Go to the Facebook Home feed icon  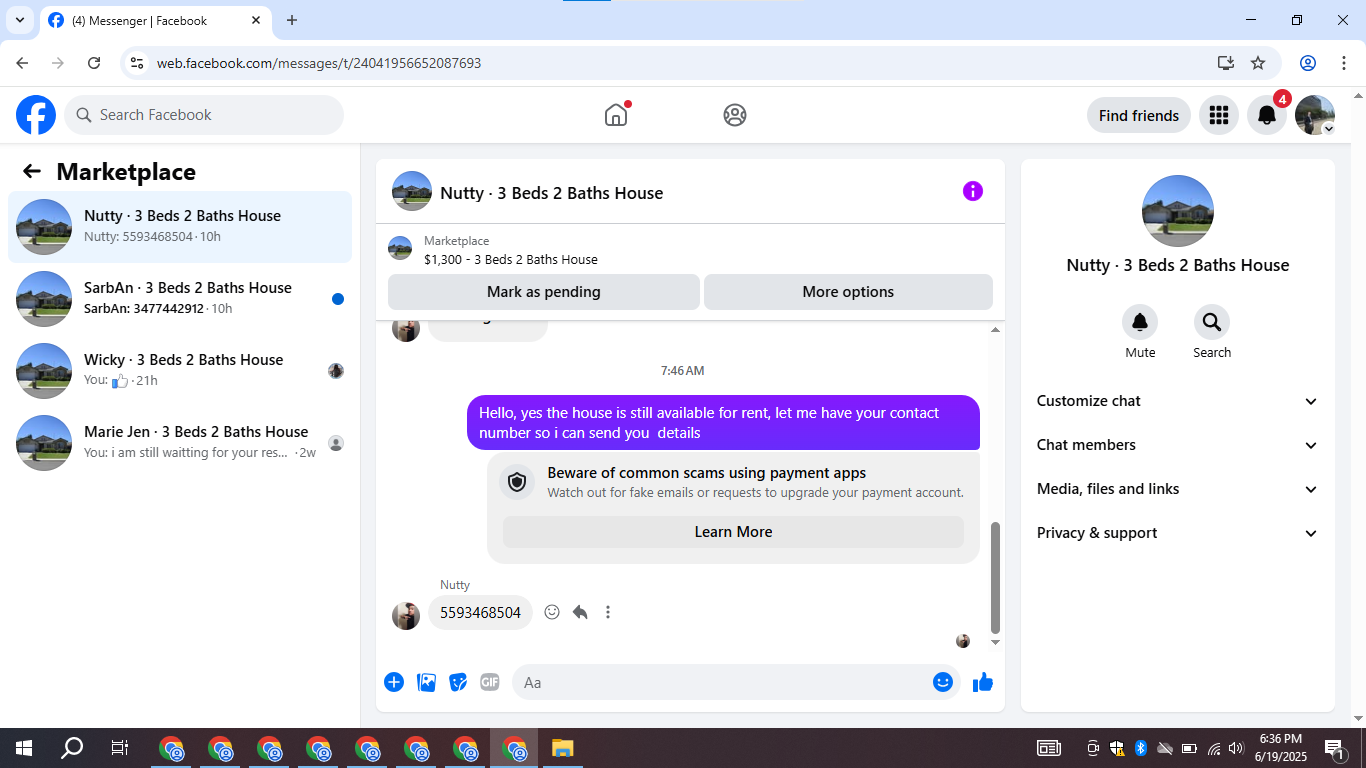coord(616,115)
